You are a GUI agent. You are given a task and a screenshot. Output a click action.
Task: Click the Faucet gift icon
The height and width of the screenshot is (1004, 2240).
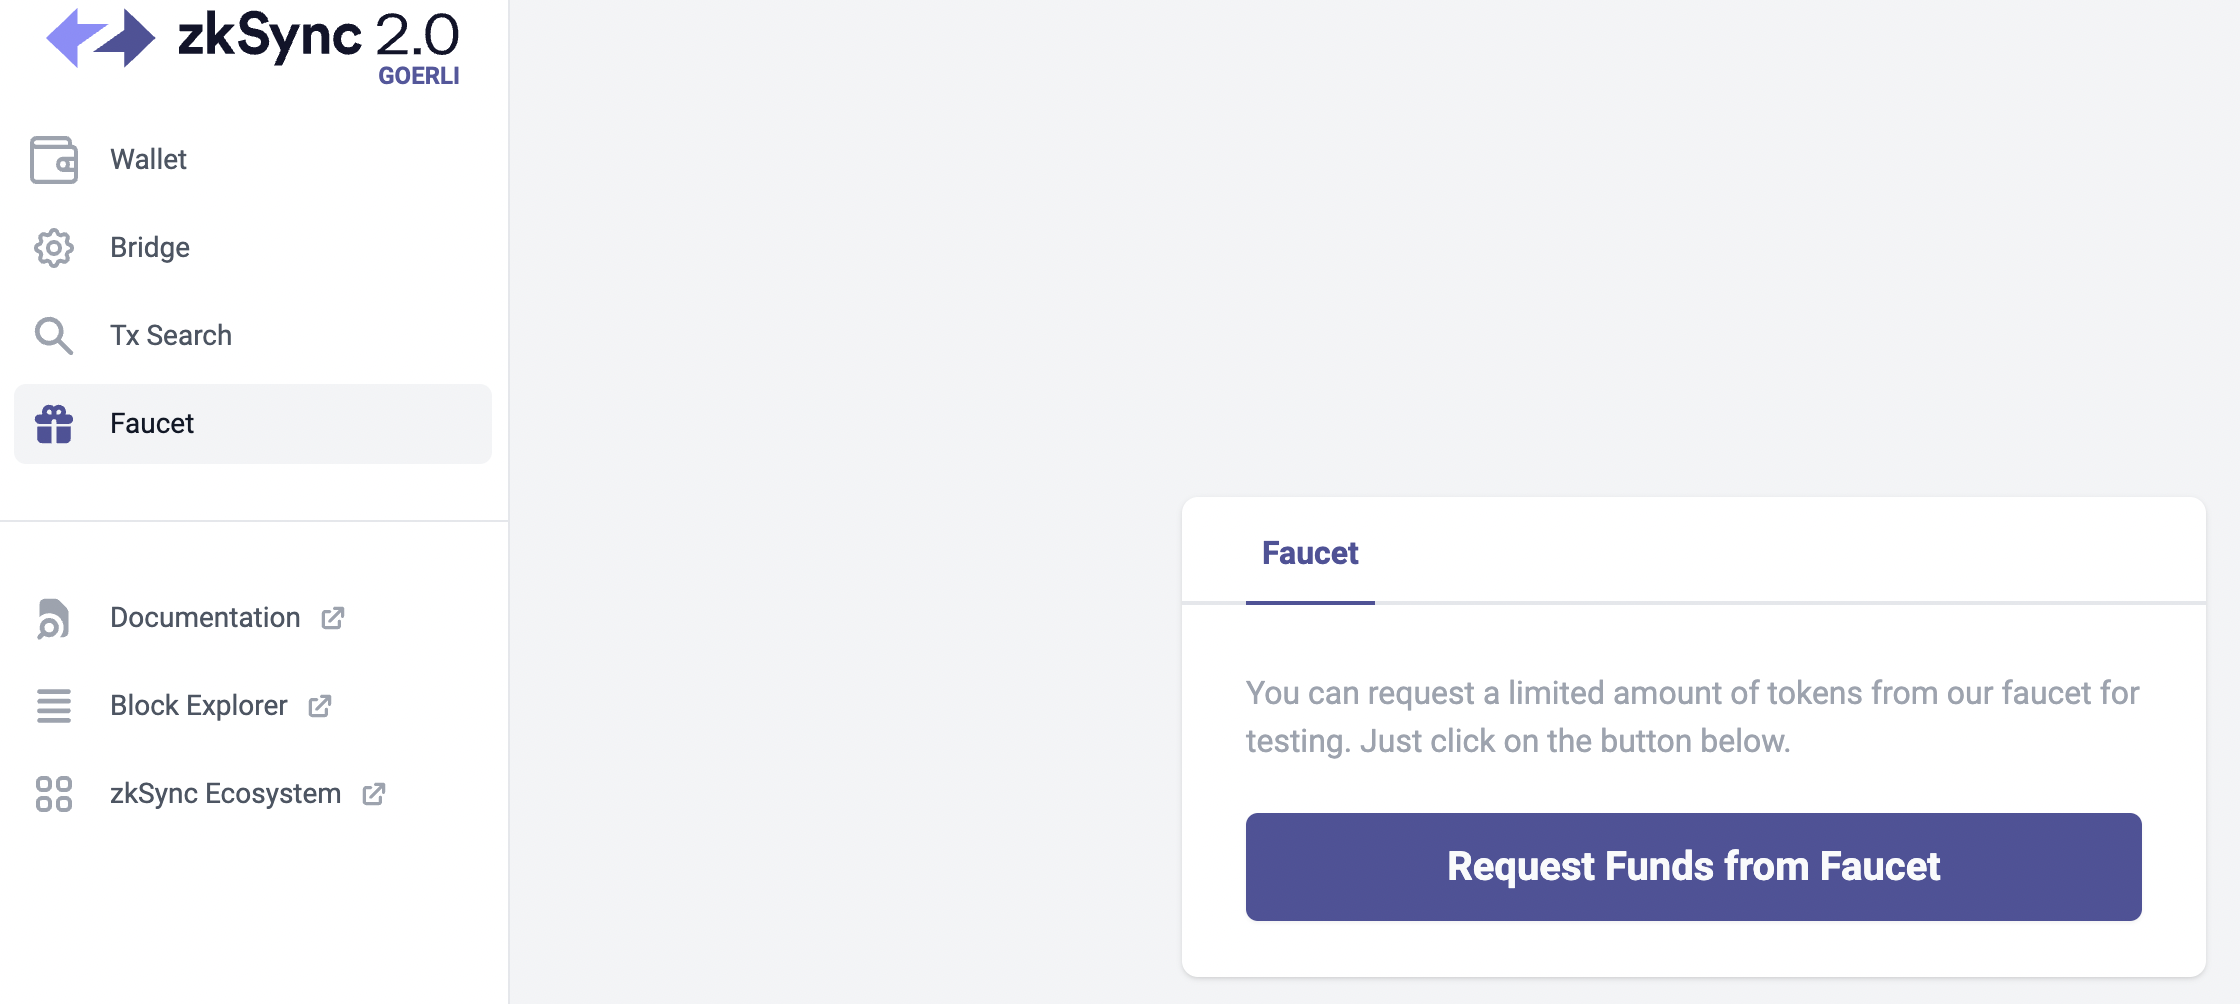[x=54, y=424]
